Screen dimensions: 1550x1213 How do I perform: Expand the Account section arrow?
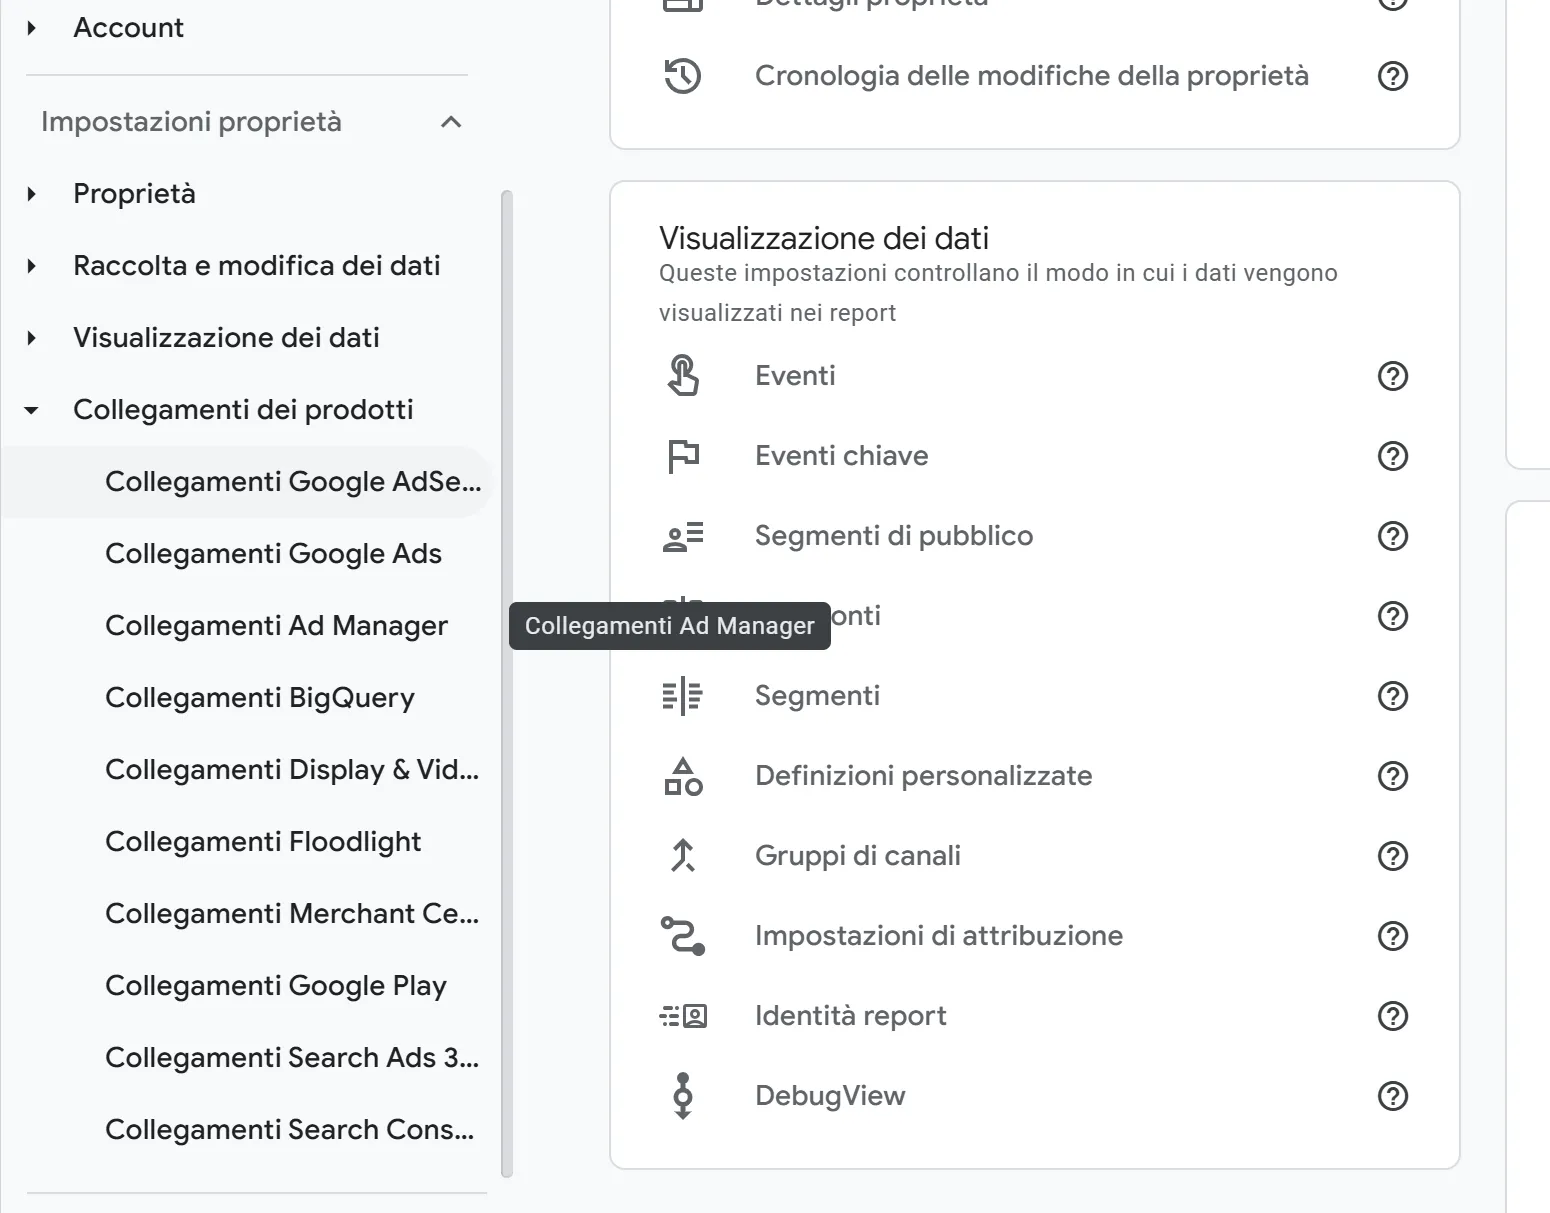point(32,28)
